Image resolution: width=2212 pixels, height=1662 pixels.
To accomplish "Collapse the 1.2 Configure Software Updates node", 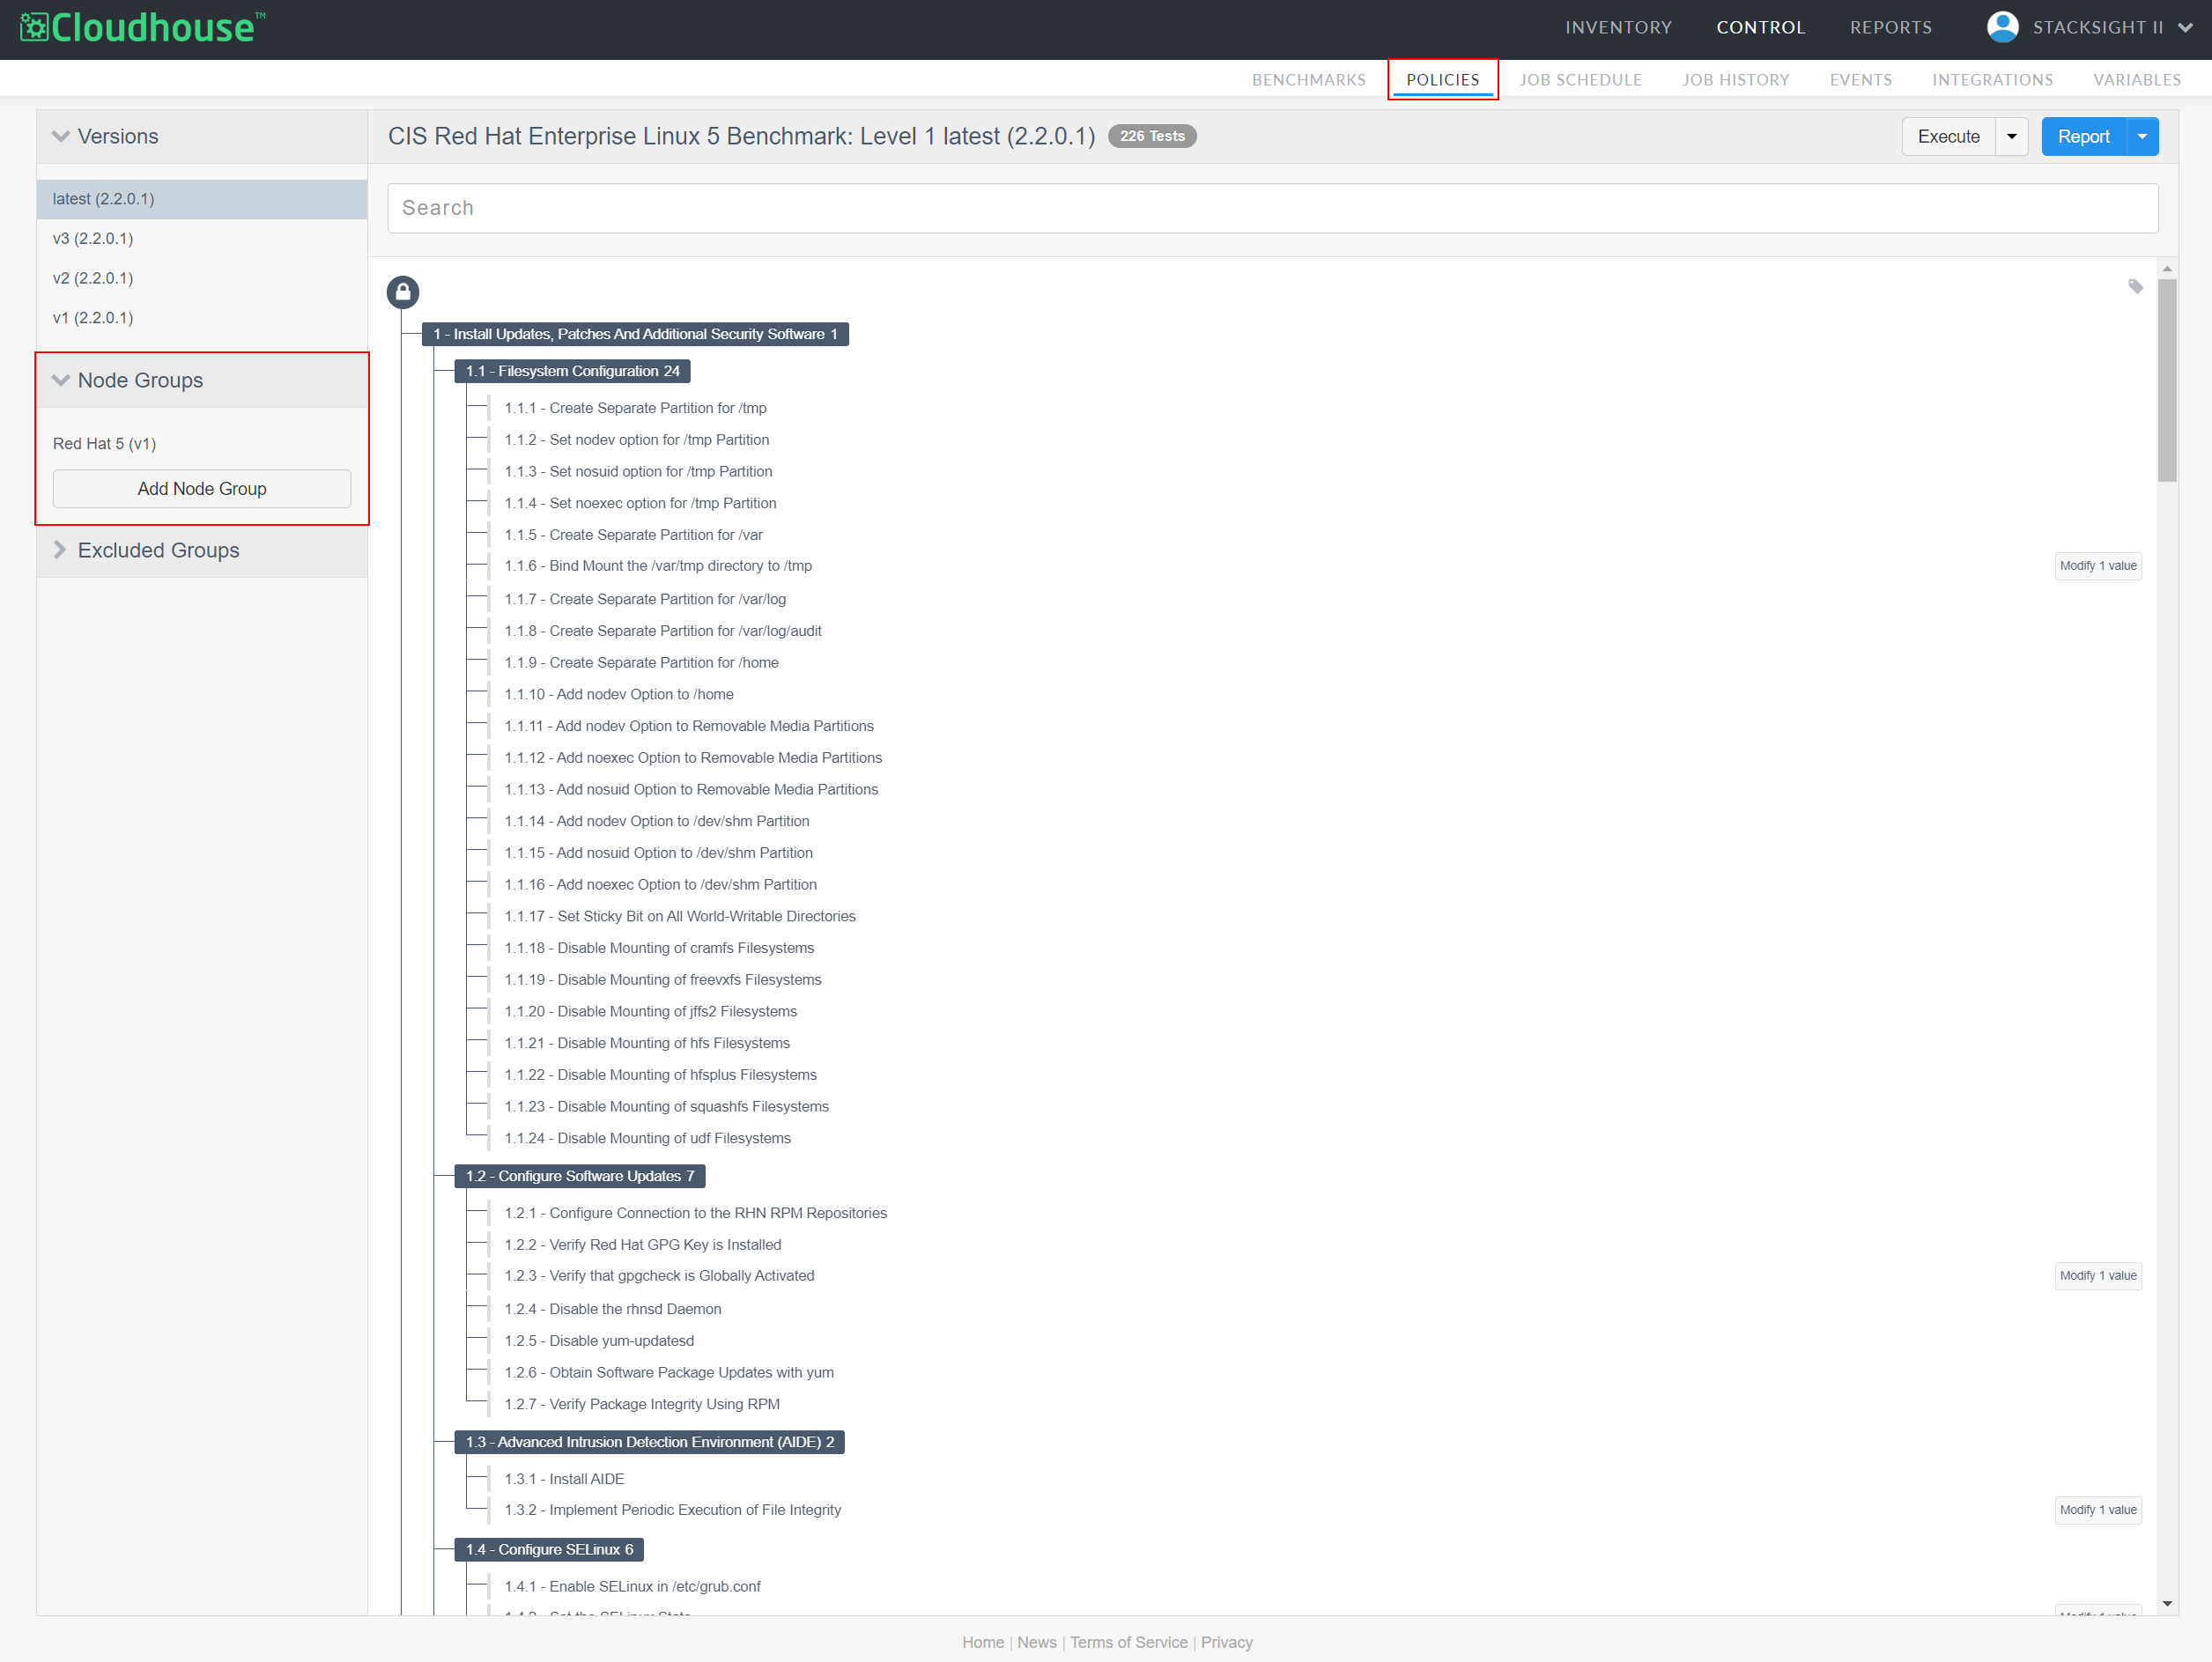I will (x=579, y=1176).
